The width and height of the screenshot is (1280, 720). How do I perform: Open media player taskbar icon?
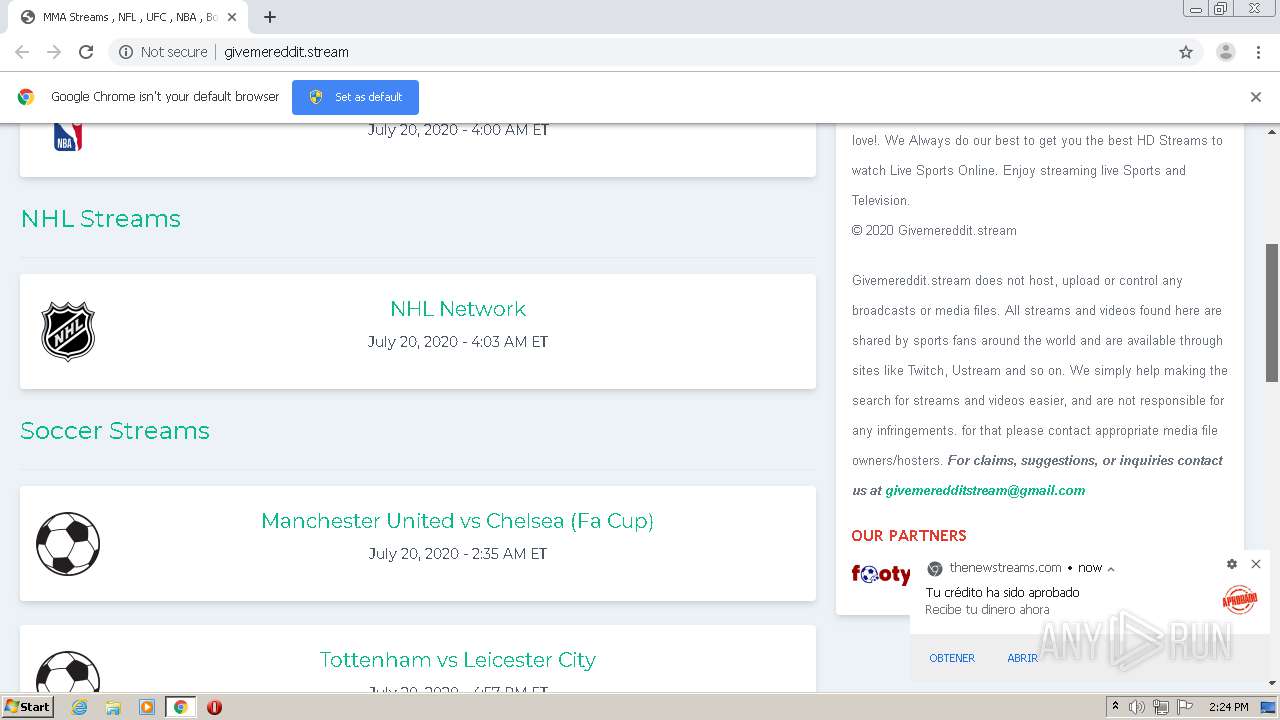click(x=147, y=707)
